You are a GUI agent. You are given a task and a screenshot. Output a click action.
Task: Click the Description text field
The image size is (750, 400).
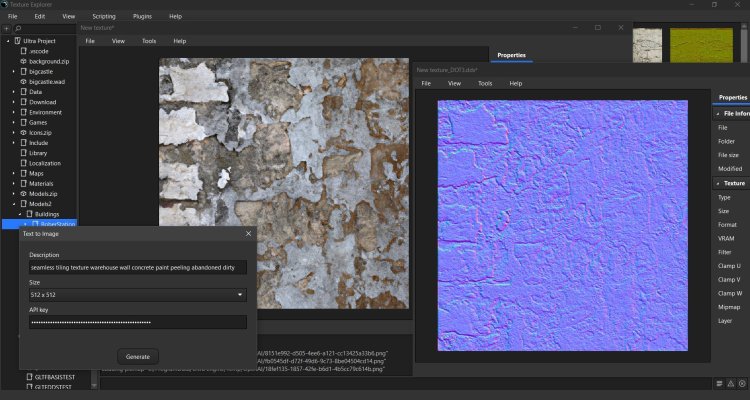tap(137, 268)
